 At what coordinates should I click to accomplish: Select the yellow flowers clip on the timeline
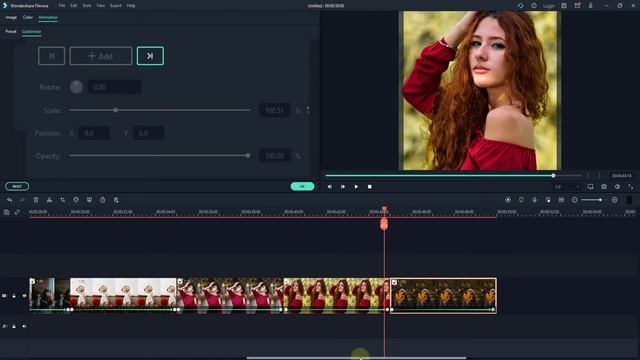(x=443, y=296)
